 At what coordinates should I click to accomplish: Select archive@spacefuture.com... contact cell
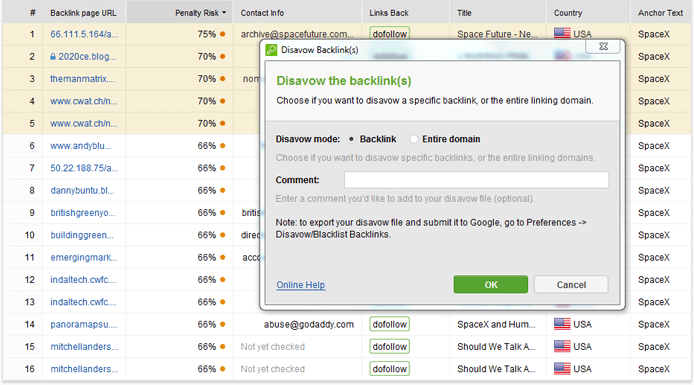click(x=297, y=34)
